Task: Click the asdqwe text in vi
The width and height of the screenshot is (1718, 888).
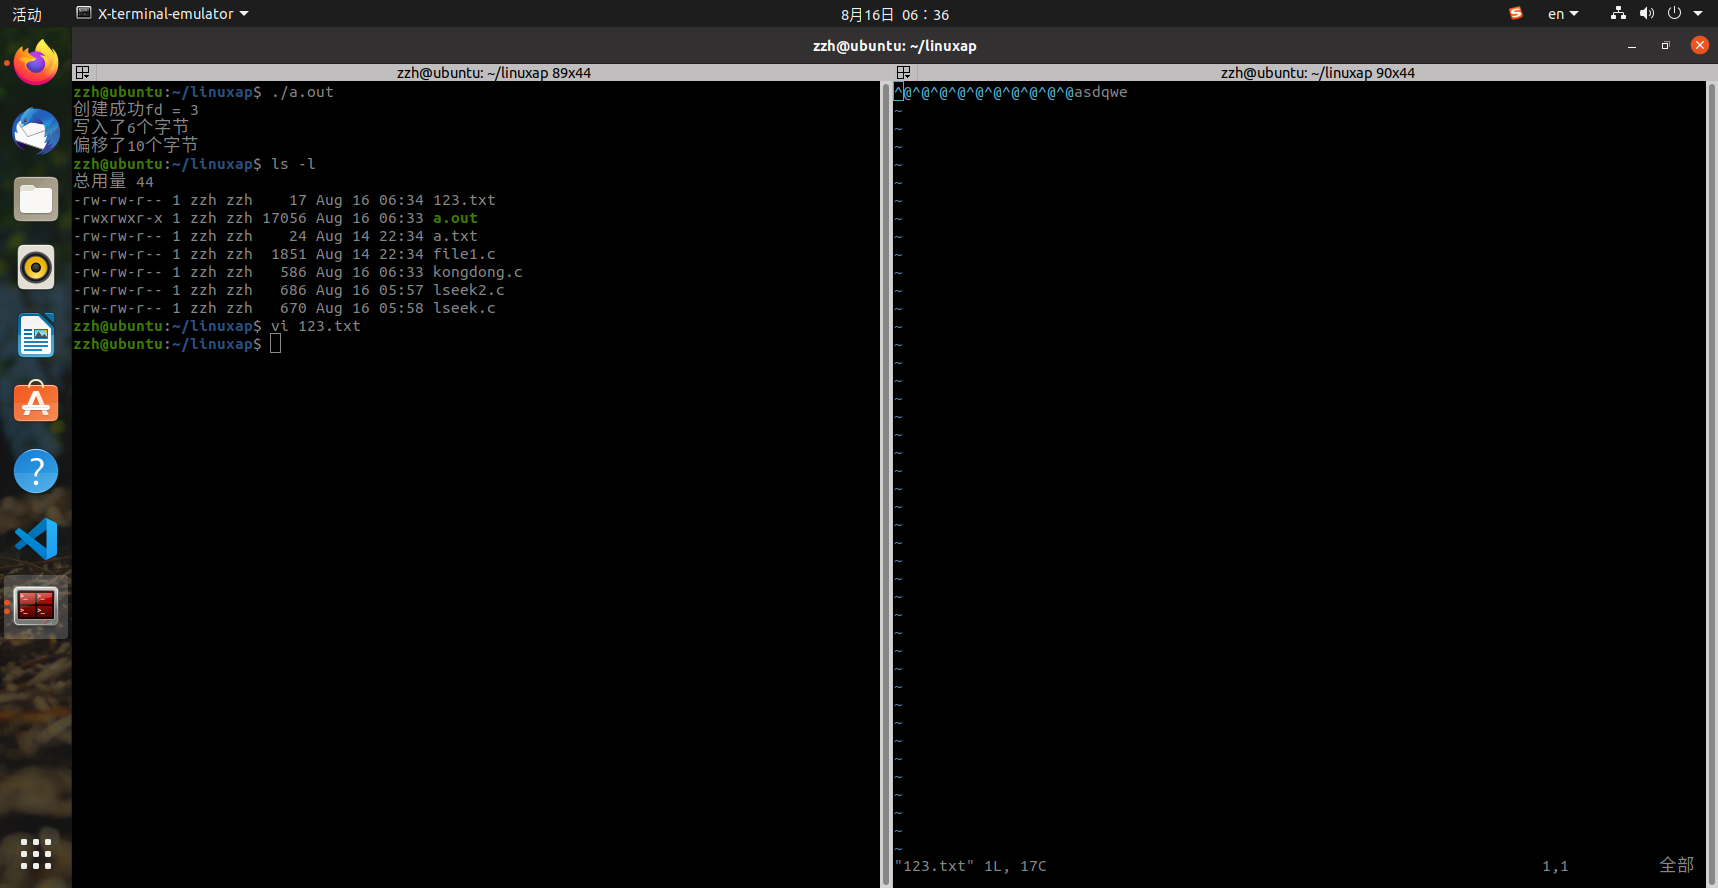Action: coord(1101,92)
